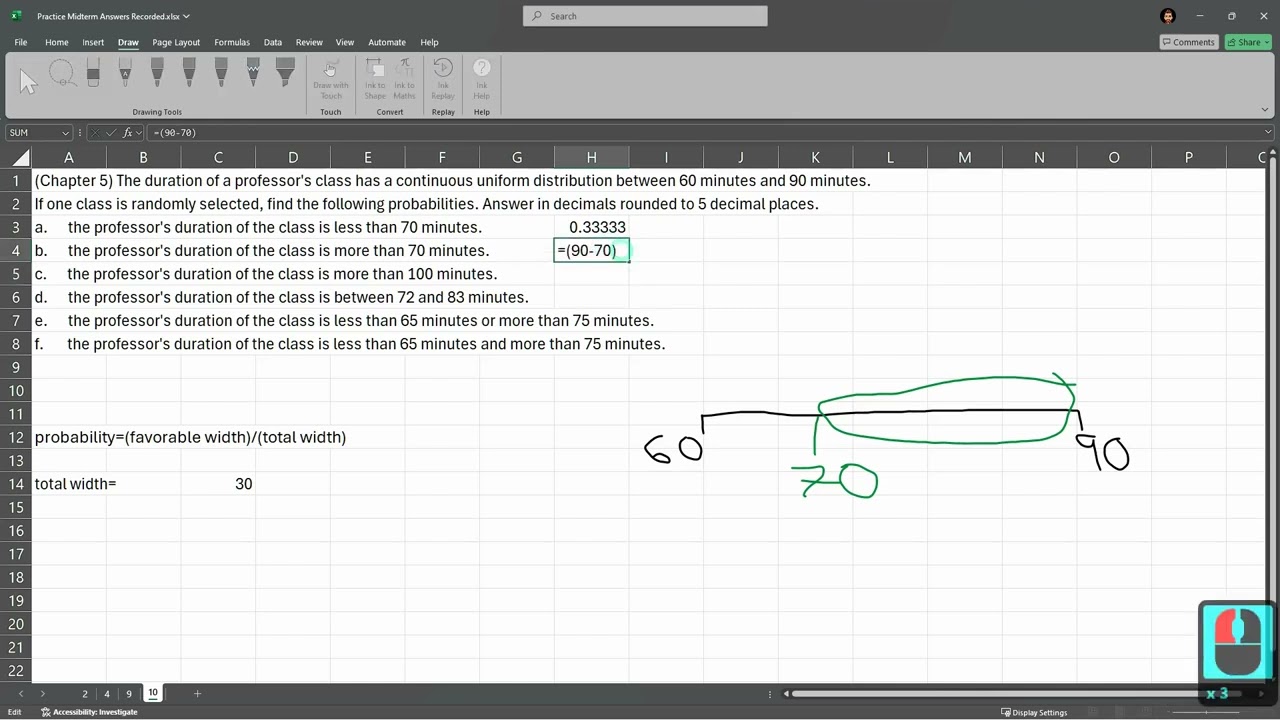Click the '(Chapter 5)' problem statement in row 1
This screenshot has height=720, width=1280.
click(452, 181)
